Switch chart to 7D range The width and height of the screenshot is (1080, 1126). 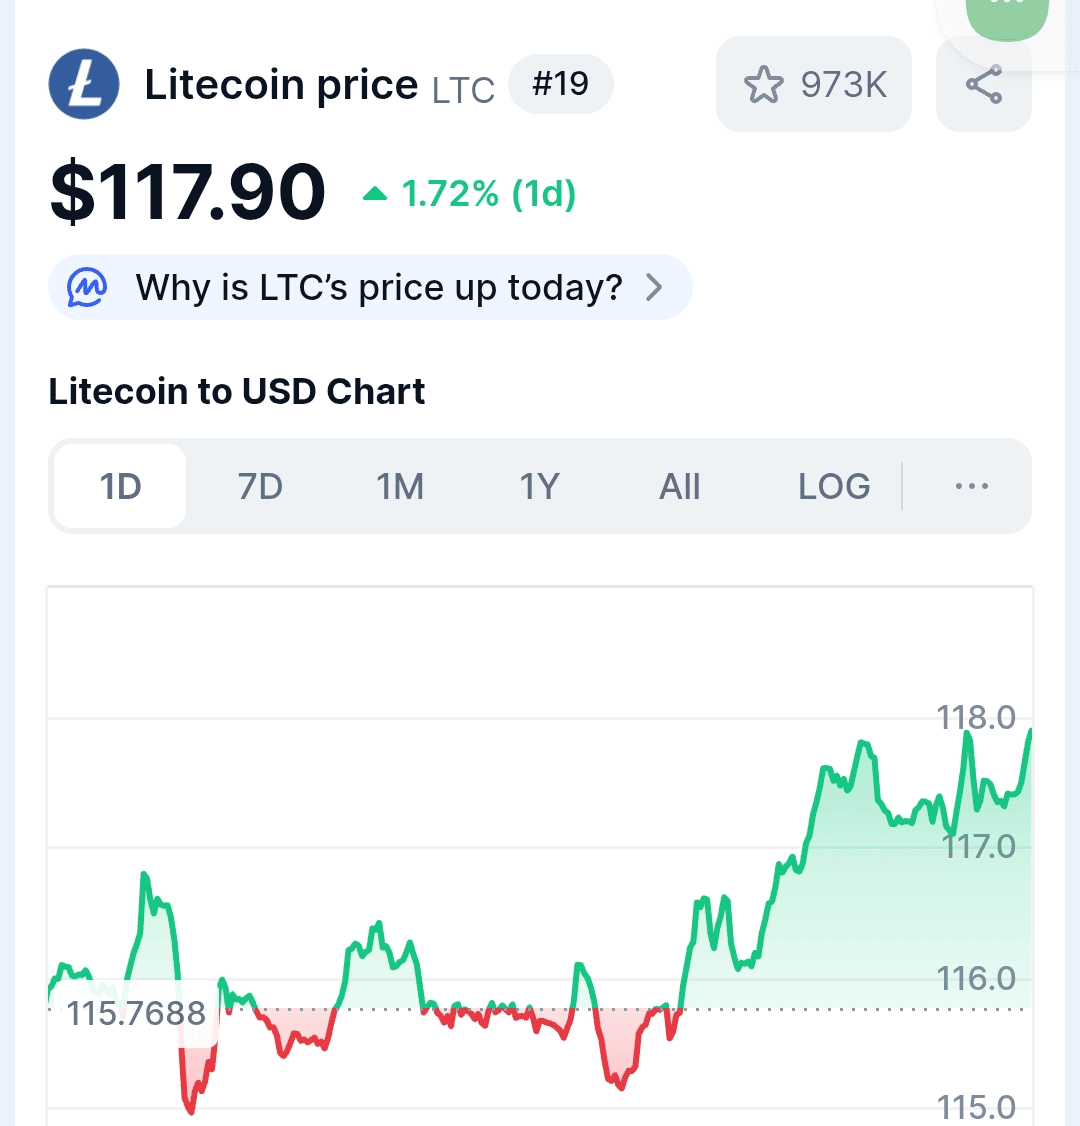pos(260,486)
